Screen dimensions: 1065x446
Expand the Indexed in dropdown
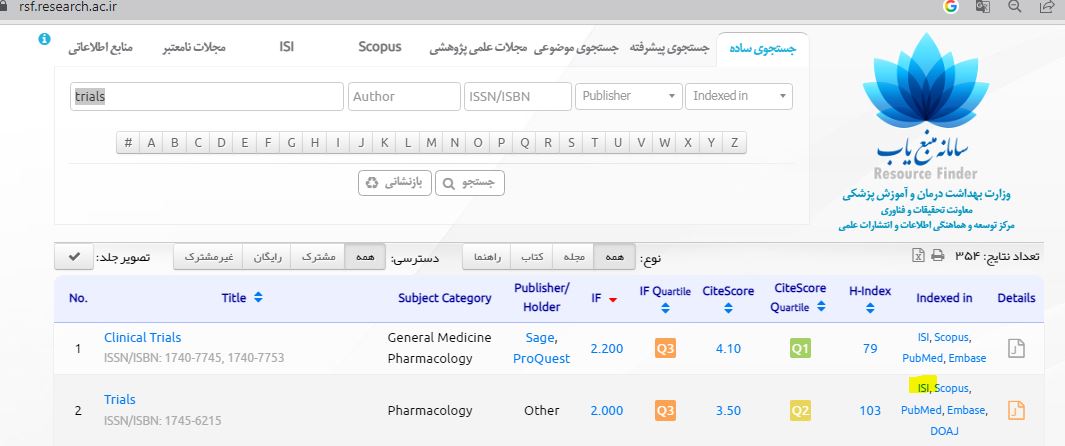coord(738,96)
